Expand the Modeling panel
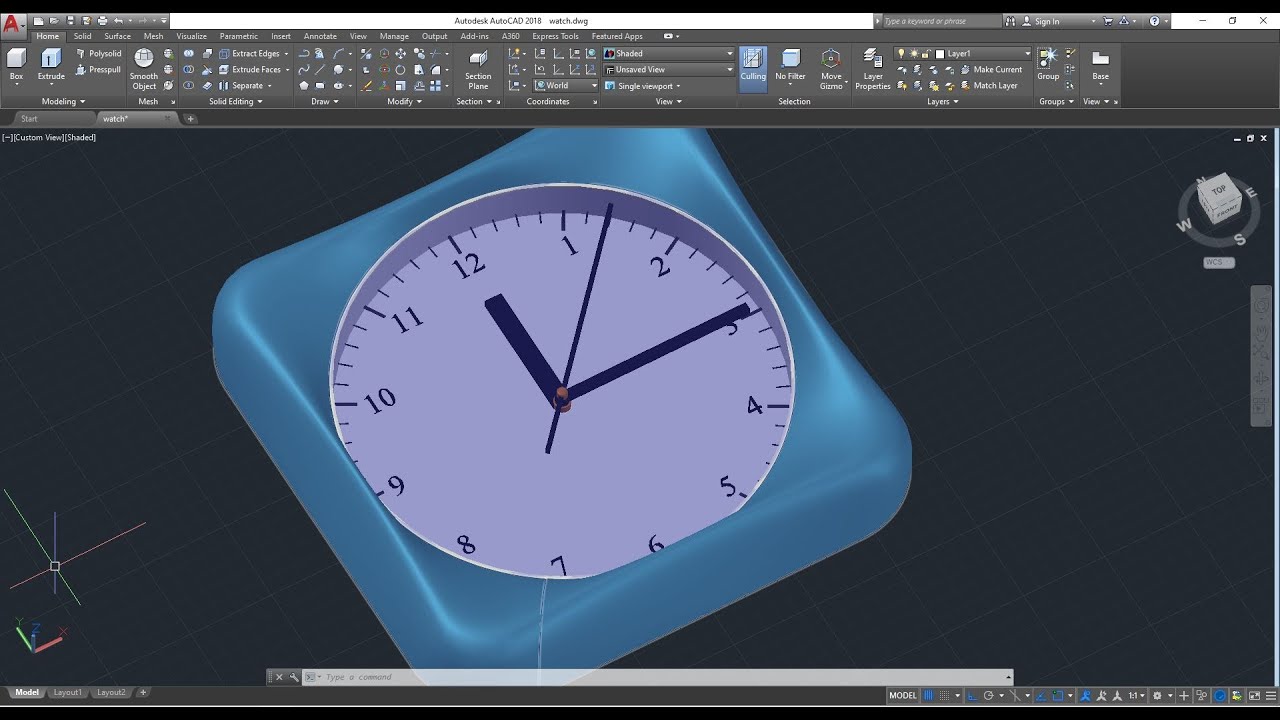The image size is (1280, 720). click(x=63, y=101)
